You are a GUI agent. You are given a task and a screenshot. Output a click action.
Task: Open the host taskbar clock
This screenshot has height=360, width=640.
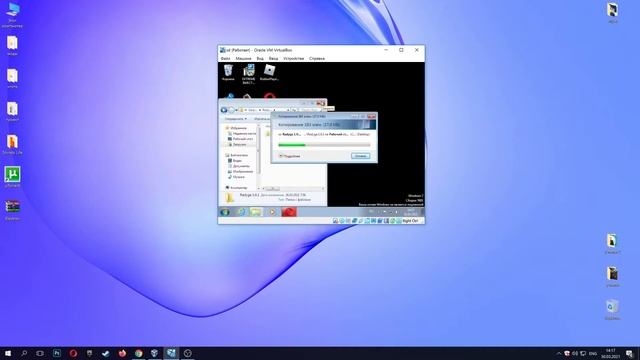[610, 353]
